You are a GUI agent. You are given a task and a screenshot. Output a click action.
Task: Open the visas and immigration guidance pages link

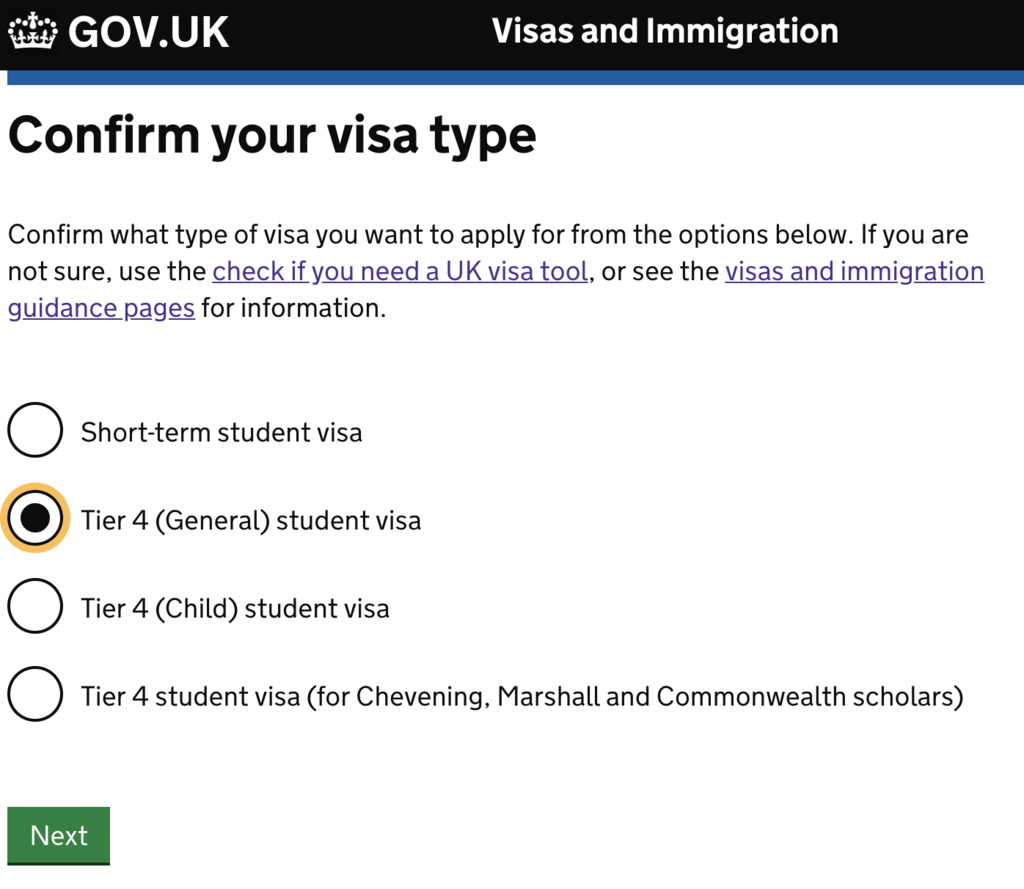(x=854, y=270)
